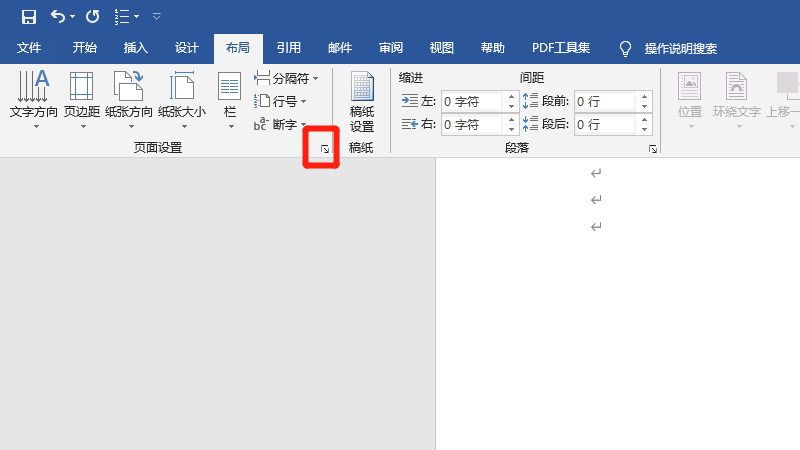Click the 位置 position button
The height and width of the screenshot is (450, 800).
coord(690,100)
